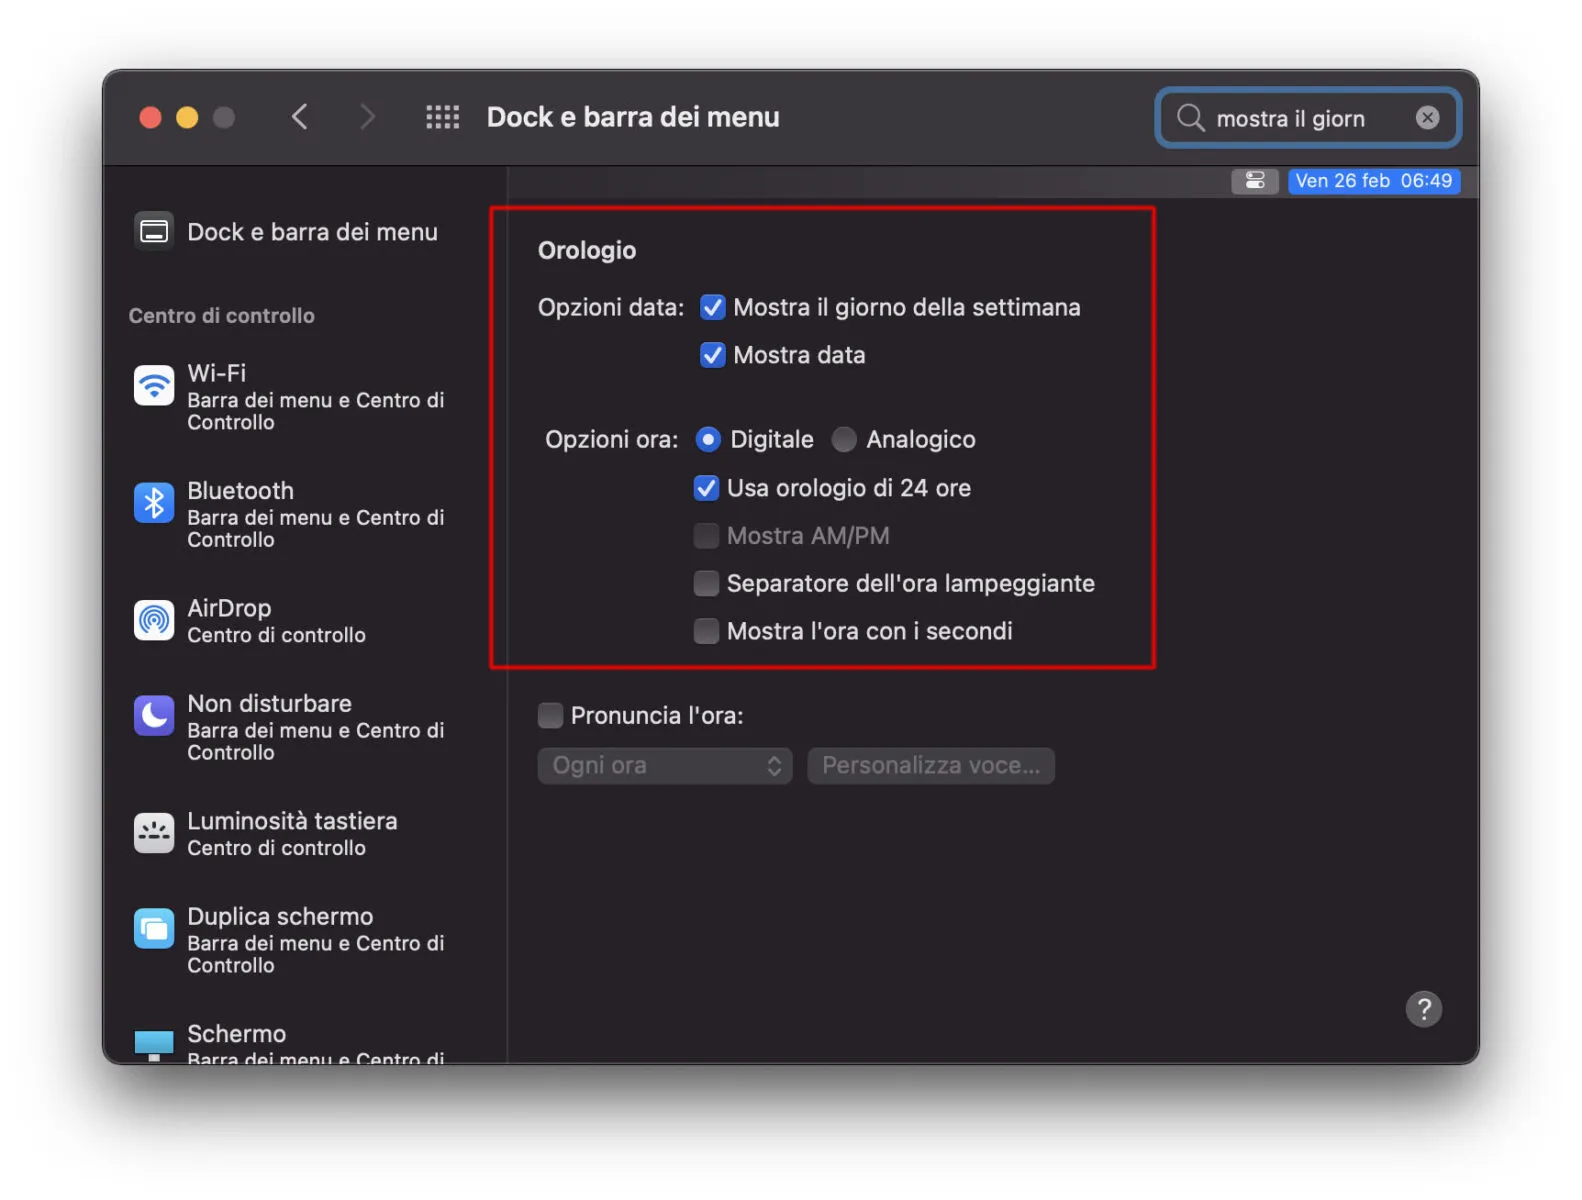The height and width of the screenshot is (1200, 1582).
Task: Go forward with the right chevron arrow
Action: 367,117
